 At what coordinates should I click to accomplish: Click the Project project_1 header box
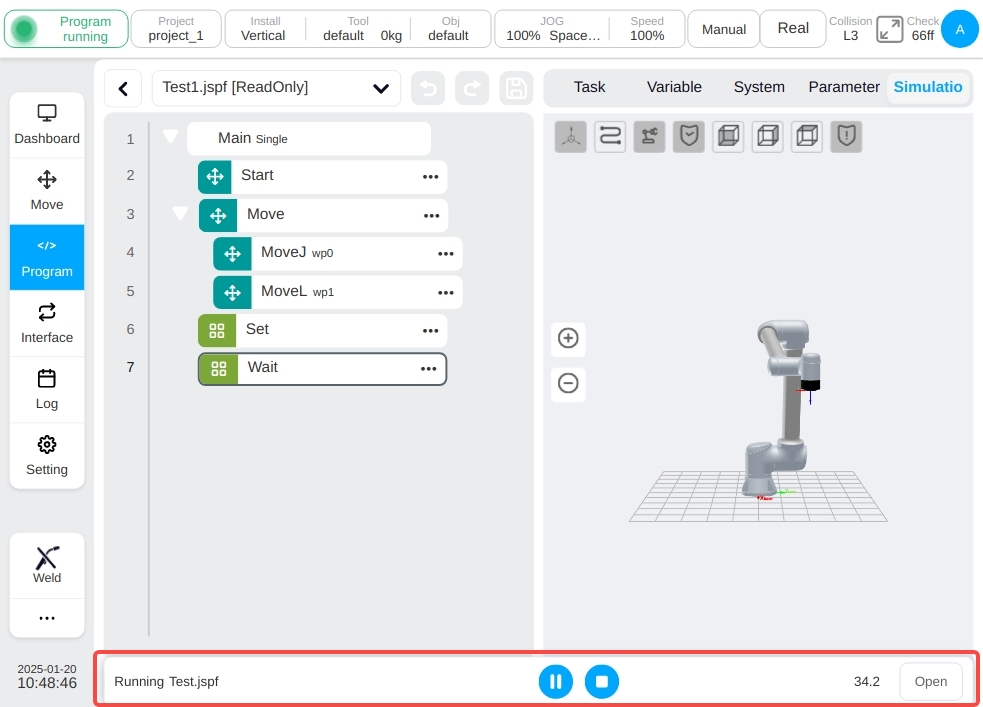(x=176, y=29)
